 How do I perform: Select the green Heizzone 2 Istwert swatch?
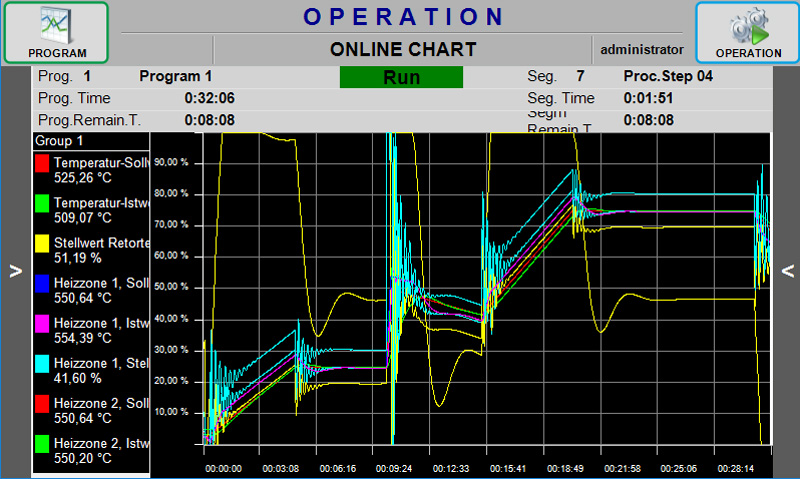click(x=42, y=443)
